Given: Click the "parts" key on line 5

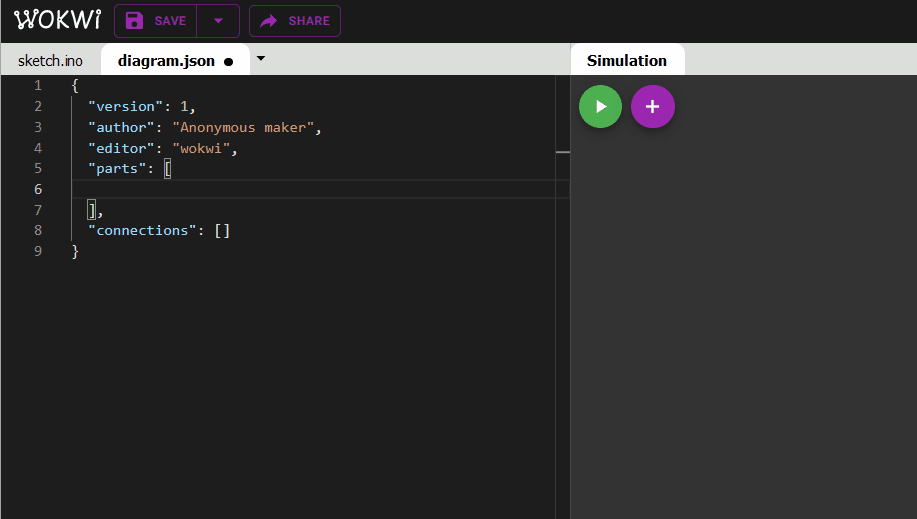Looking at the screenshot, I should pyautogui.click(x=117, y=169).
